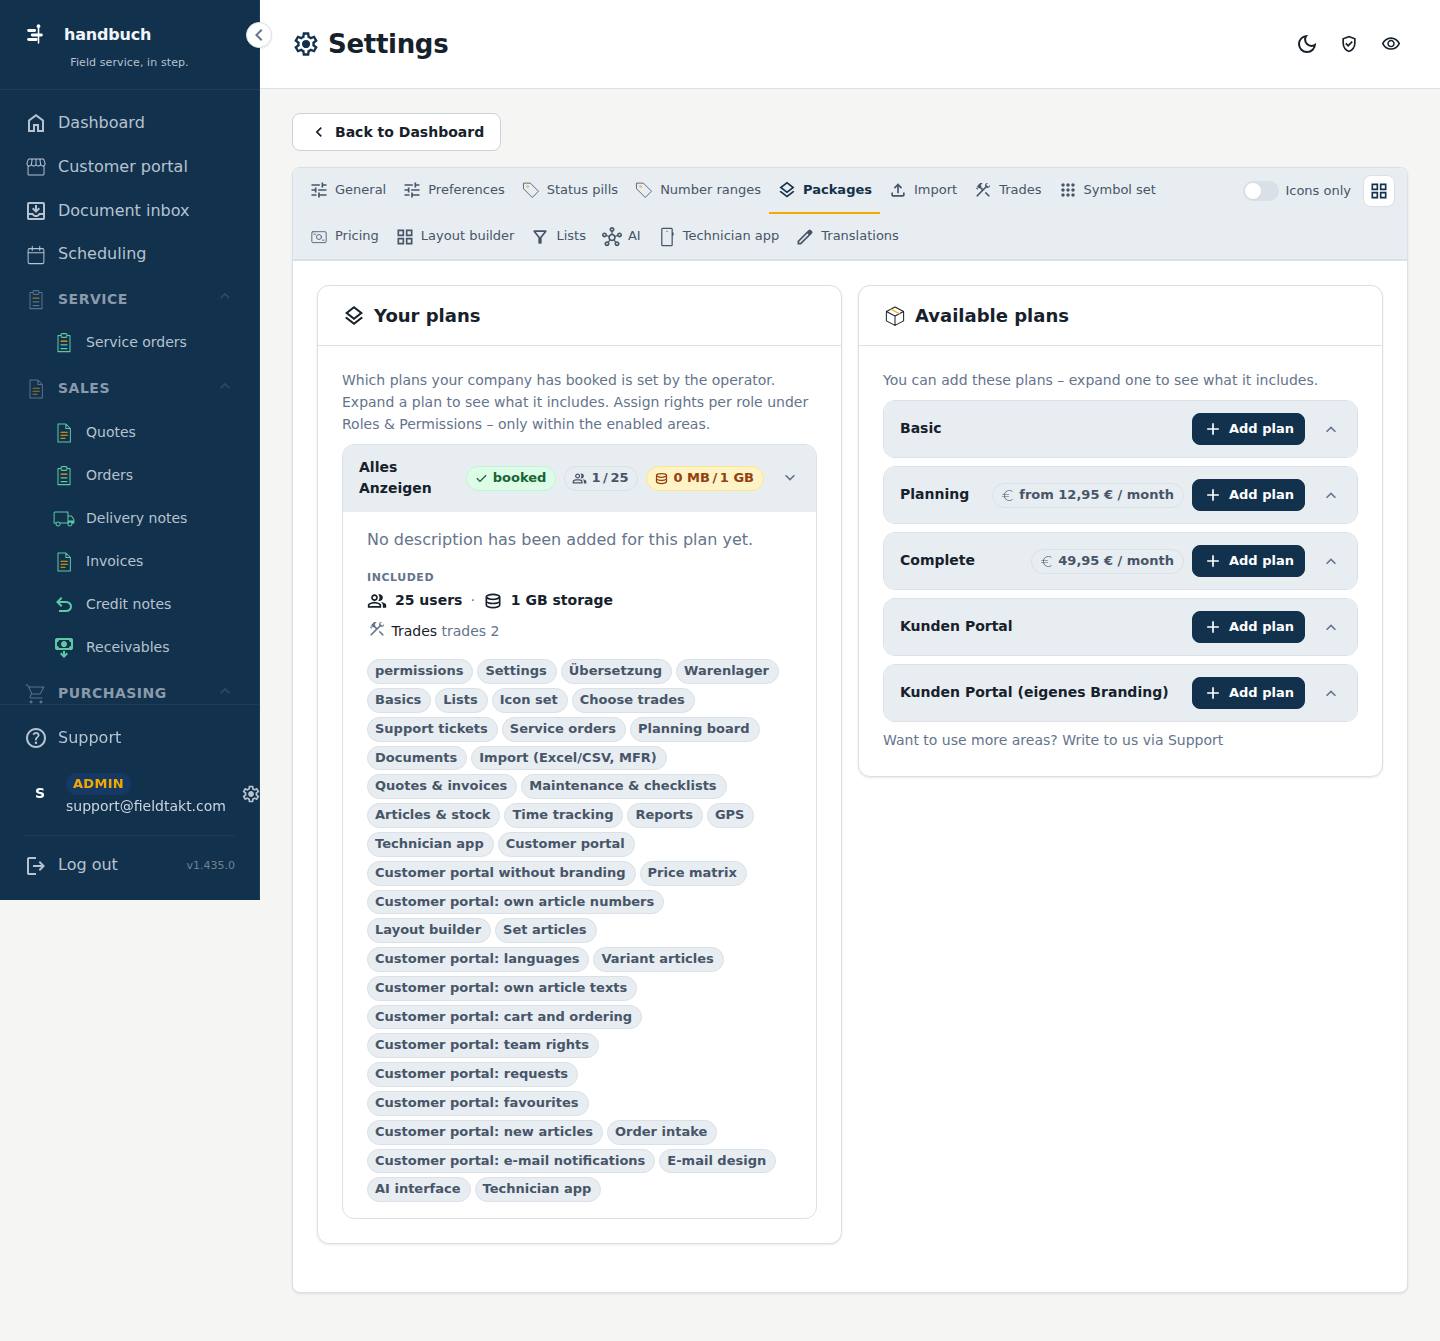Expand the Complete plan details

click(1331, 561)
